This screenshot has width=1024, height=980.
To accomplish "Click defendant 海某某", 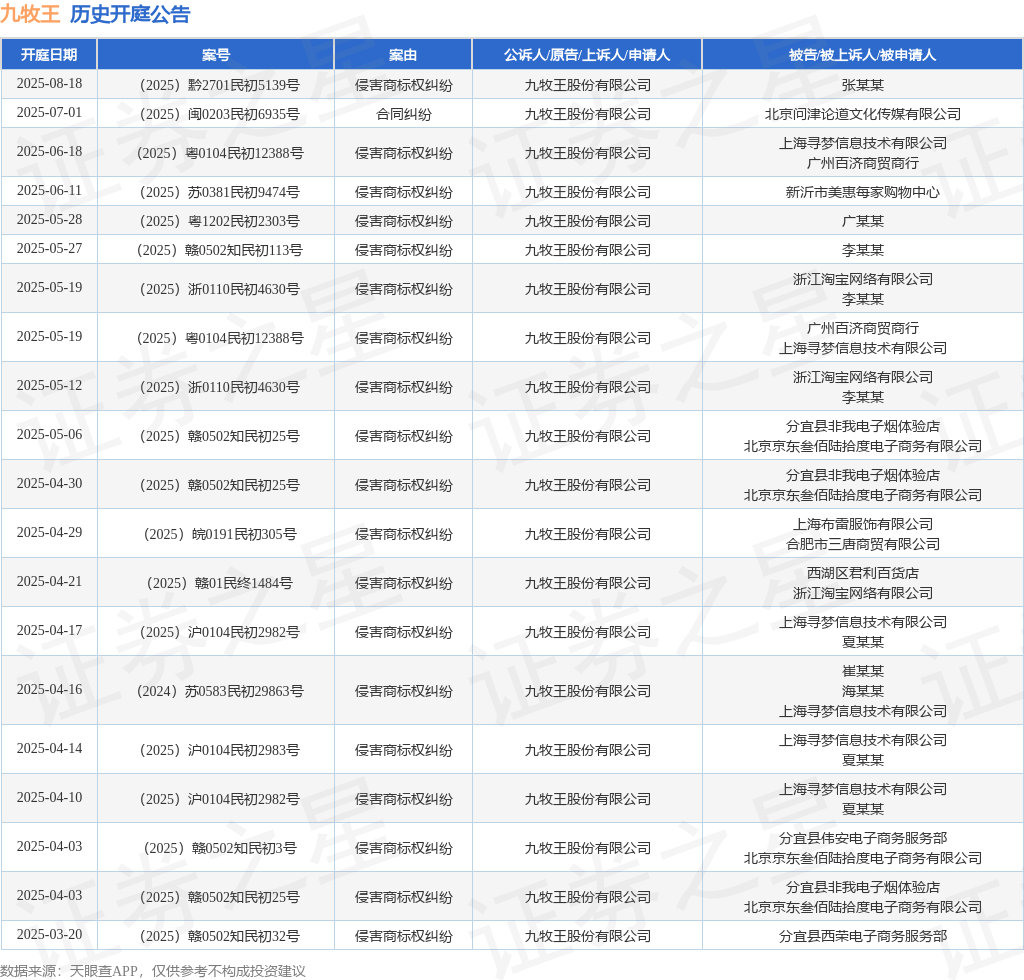I will click(x=863, y=691).
